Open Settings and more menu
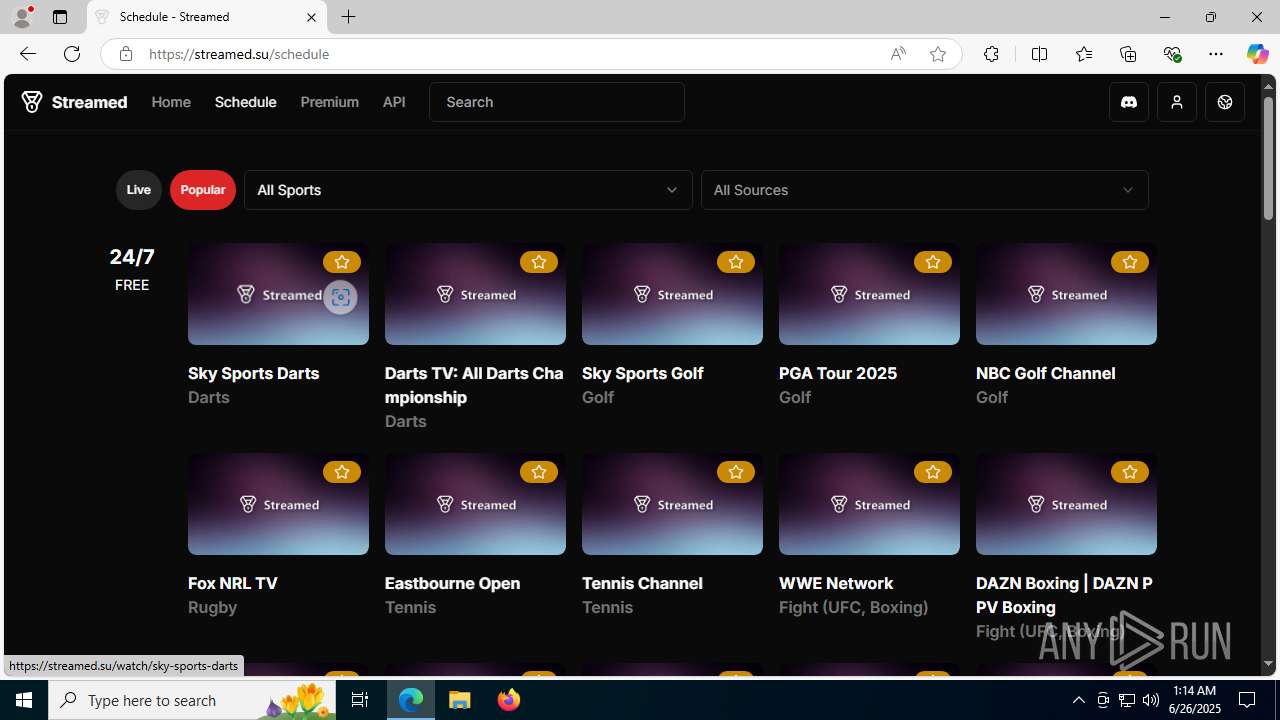 pos(1216,54)
